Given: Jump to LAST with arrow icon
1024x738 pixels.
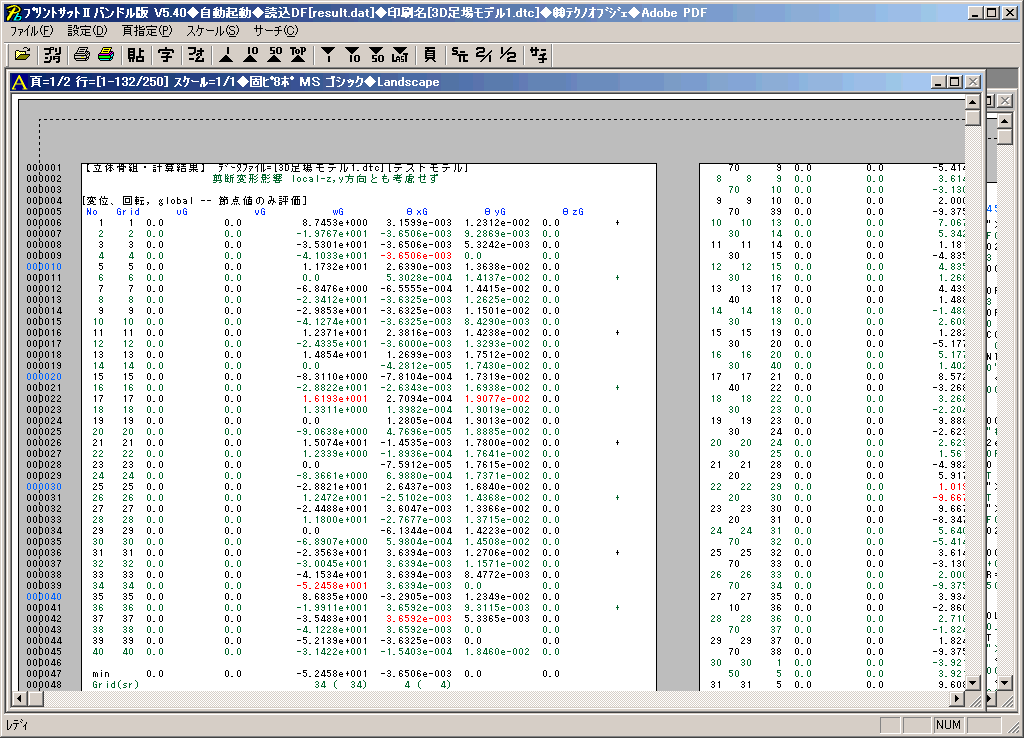Looking at the screenshot, I should 400,55.
